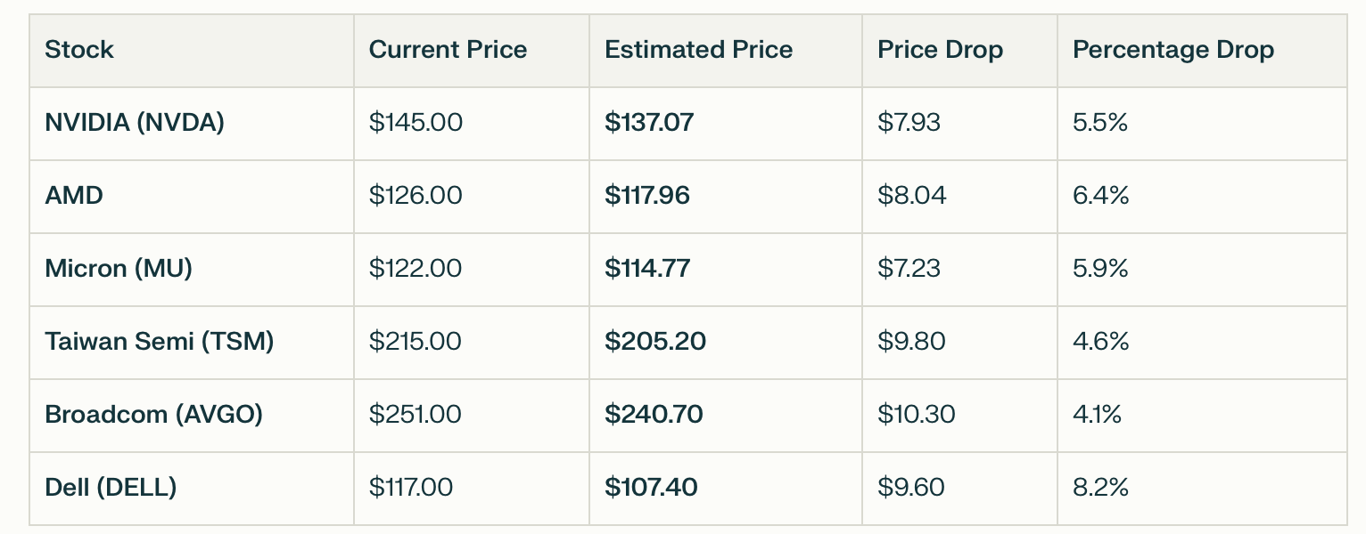Click the Estimated Price column header
The image size is (1366, 534).
tap(698, 50)
